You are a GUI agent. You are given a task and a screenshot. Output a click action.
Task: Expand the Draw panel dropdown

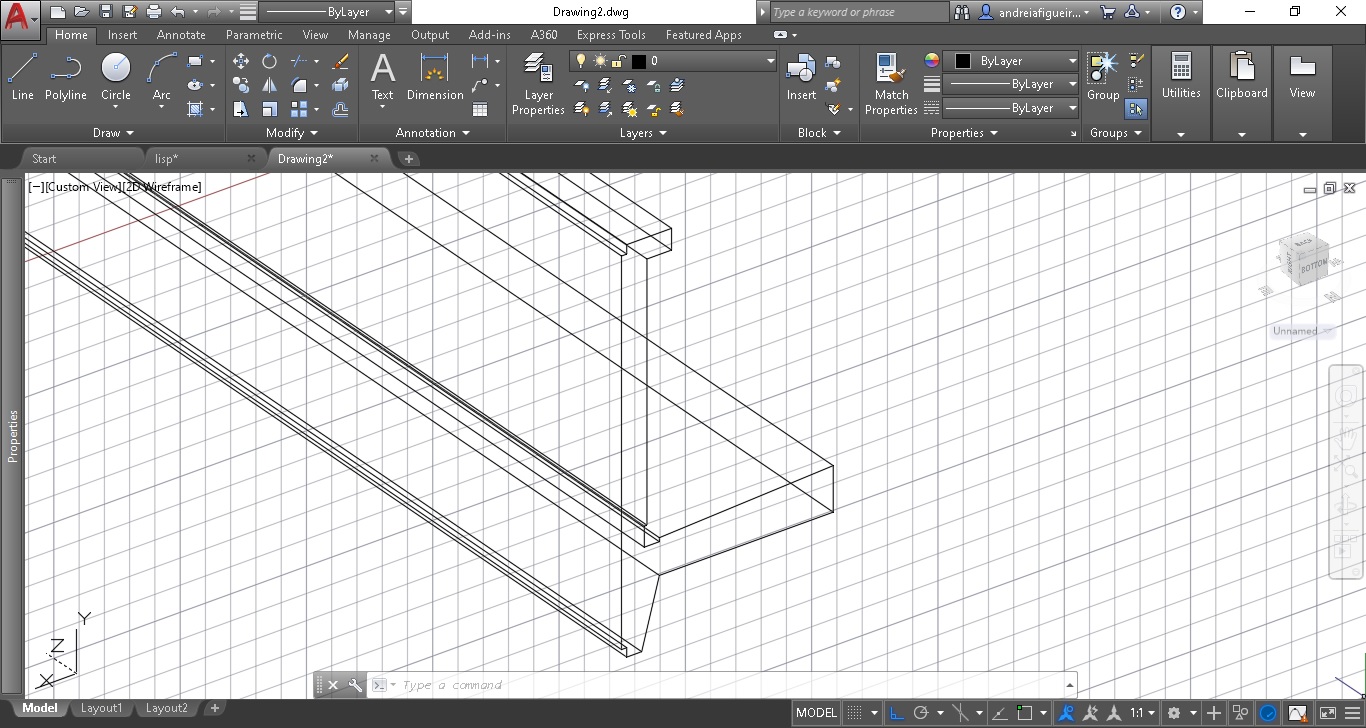tap(113, 133)
